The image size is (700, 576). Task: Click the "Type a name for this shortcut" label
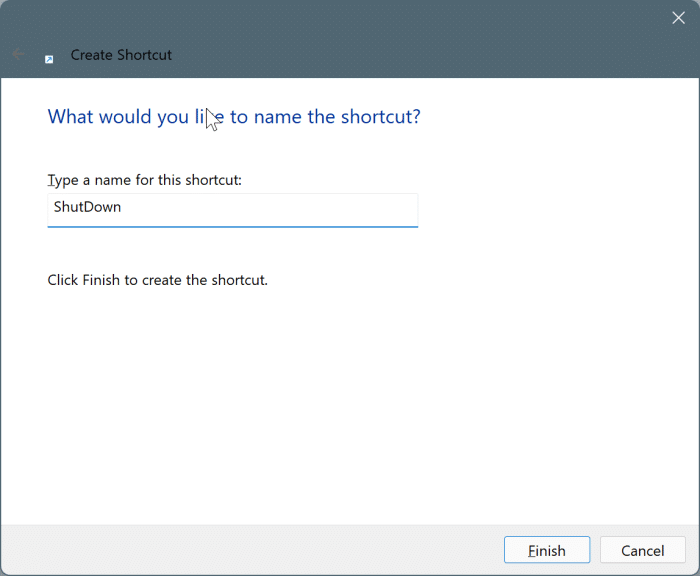(x=145, y=180)
